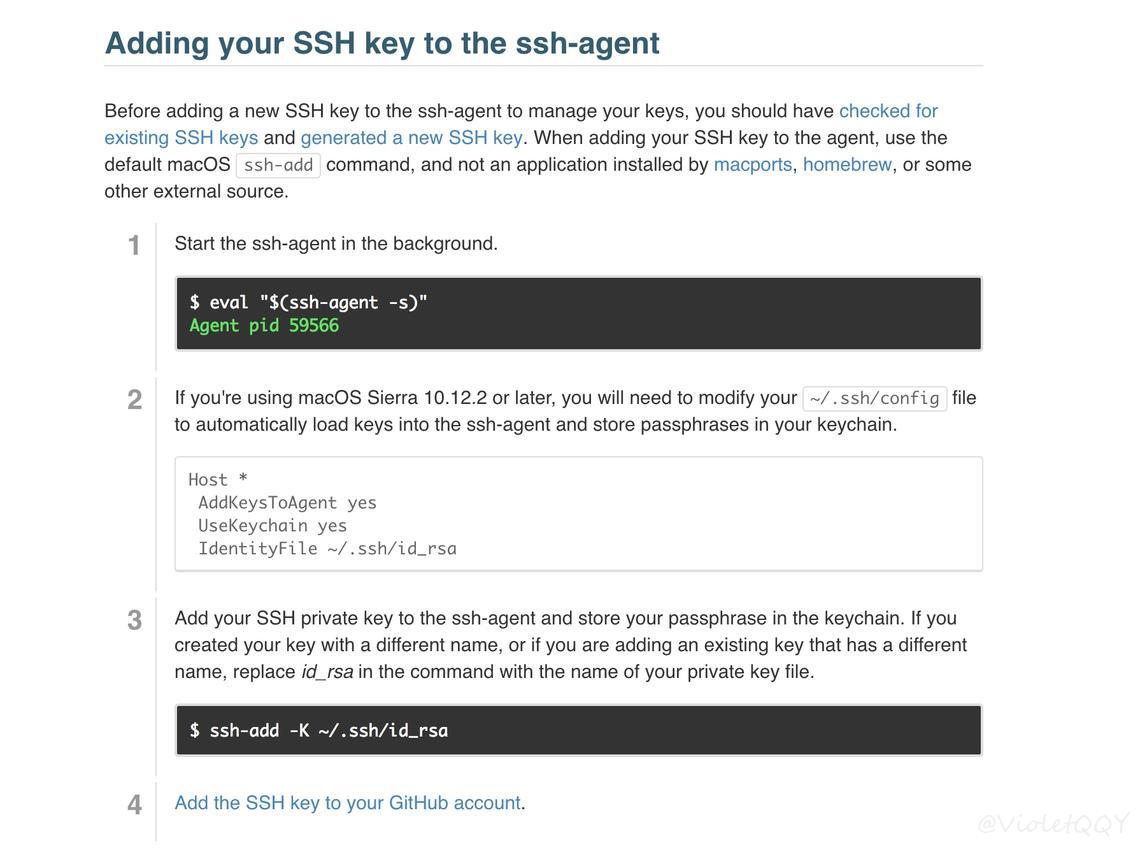The image size is (1140, 864).
Task: Click the step number 2 marker
Action: pyautogui.click(x=135, y=399)
